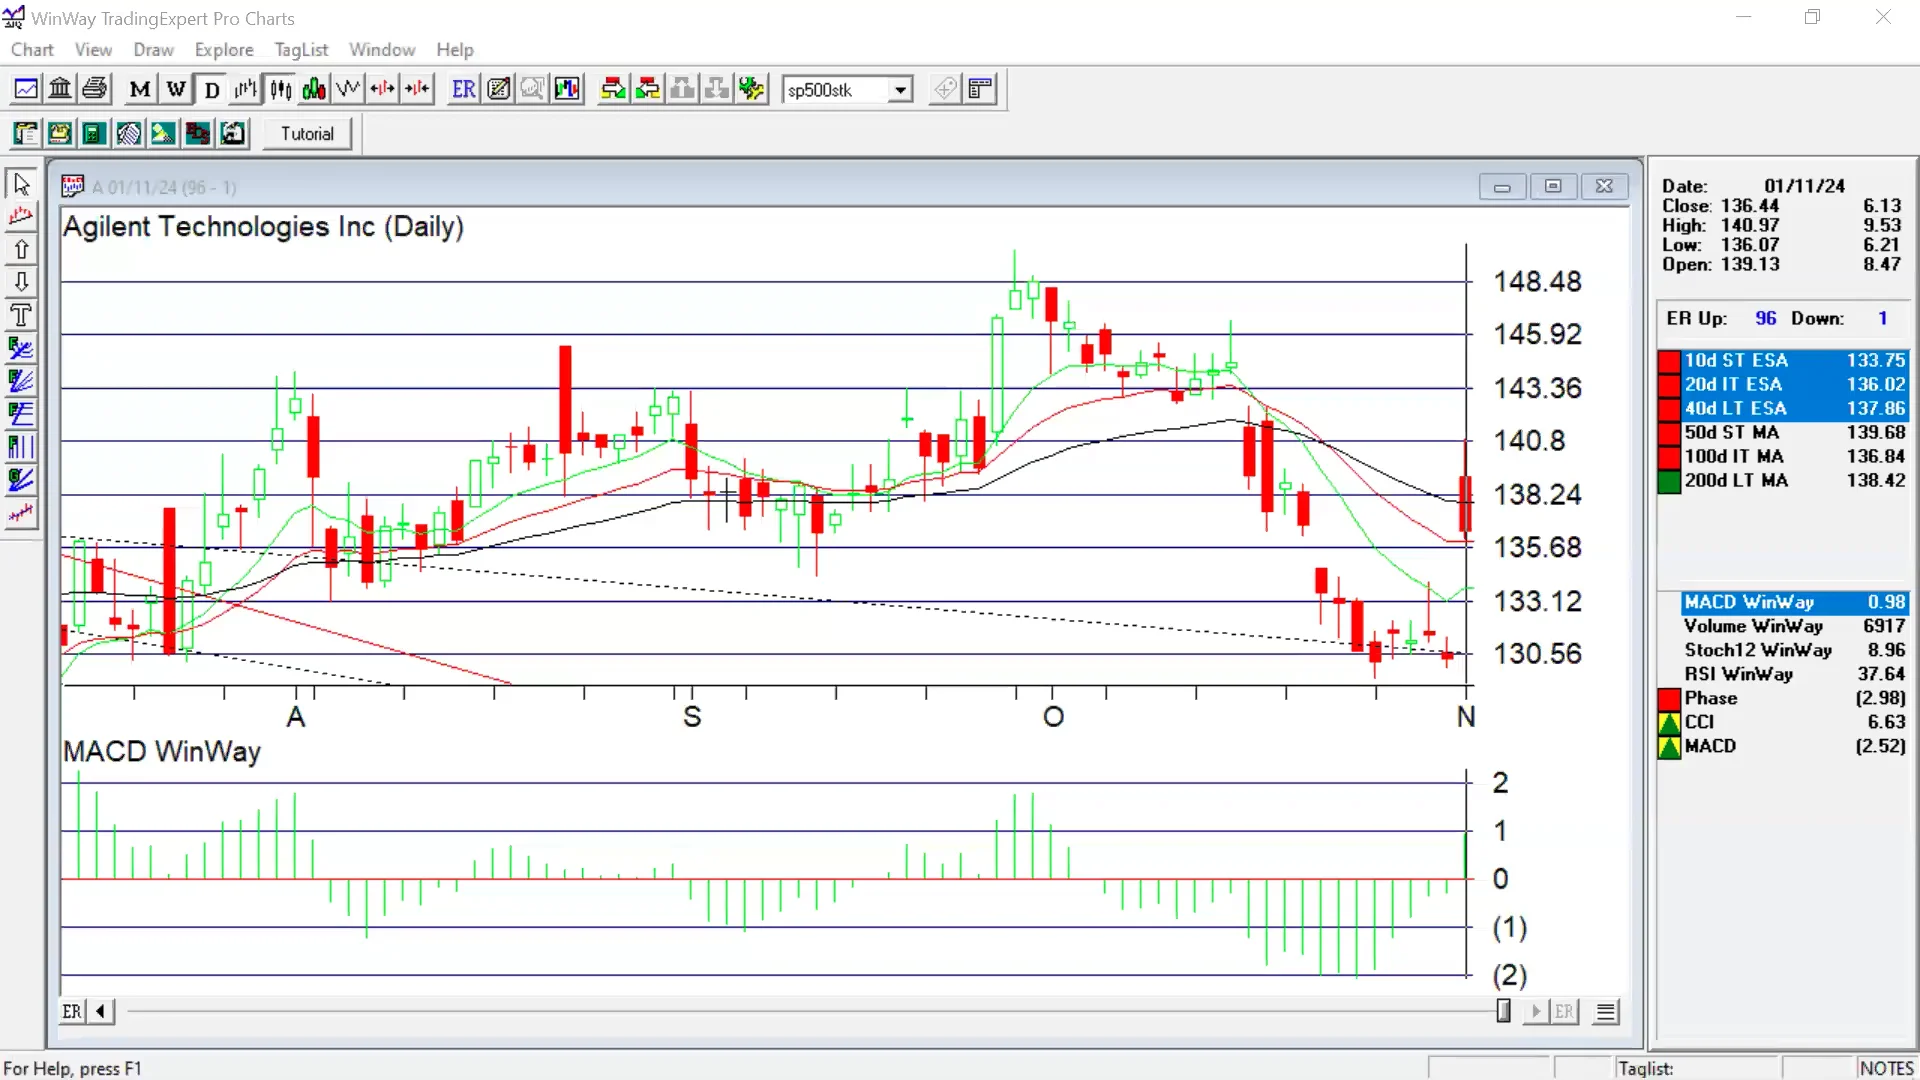Image resolution: width=1920 pixels, height=1080 pixels.
Task: Toggle Weekly chart period with the W button
Action: tap(176, 88)
